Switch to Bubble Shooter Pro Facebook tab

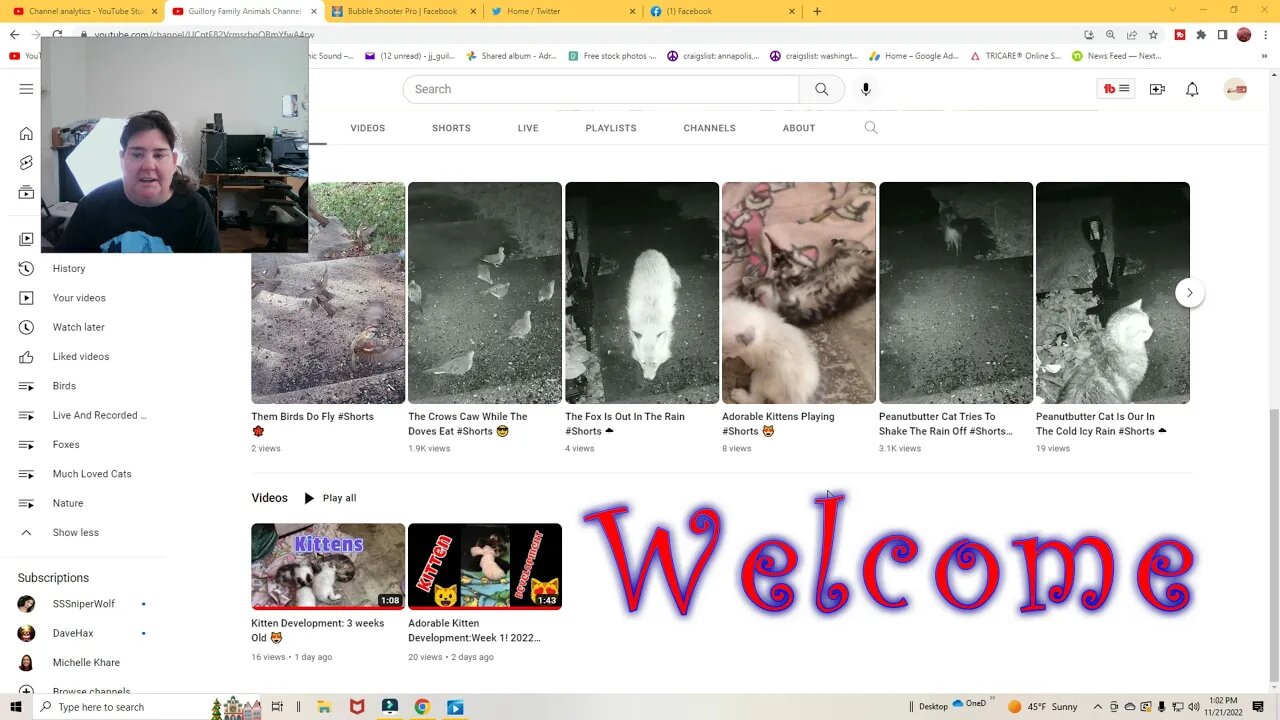tap(404, 11)
